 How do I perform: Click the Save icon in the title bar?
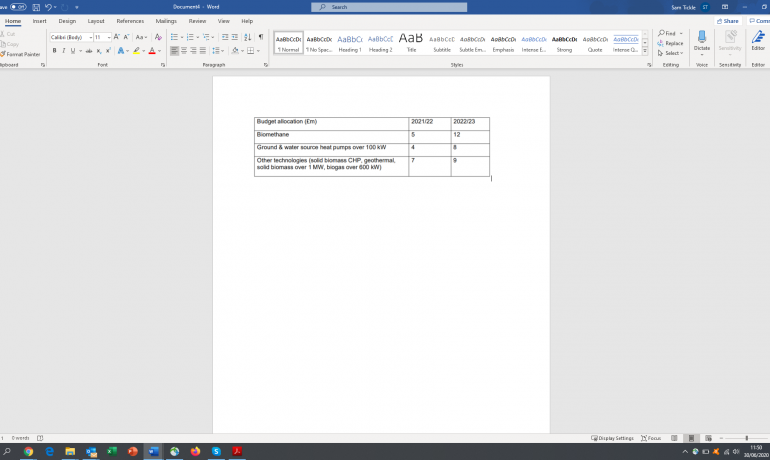pyautogui.click(x=34, y=7)
